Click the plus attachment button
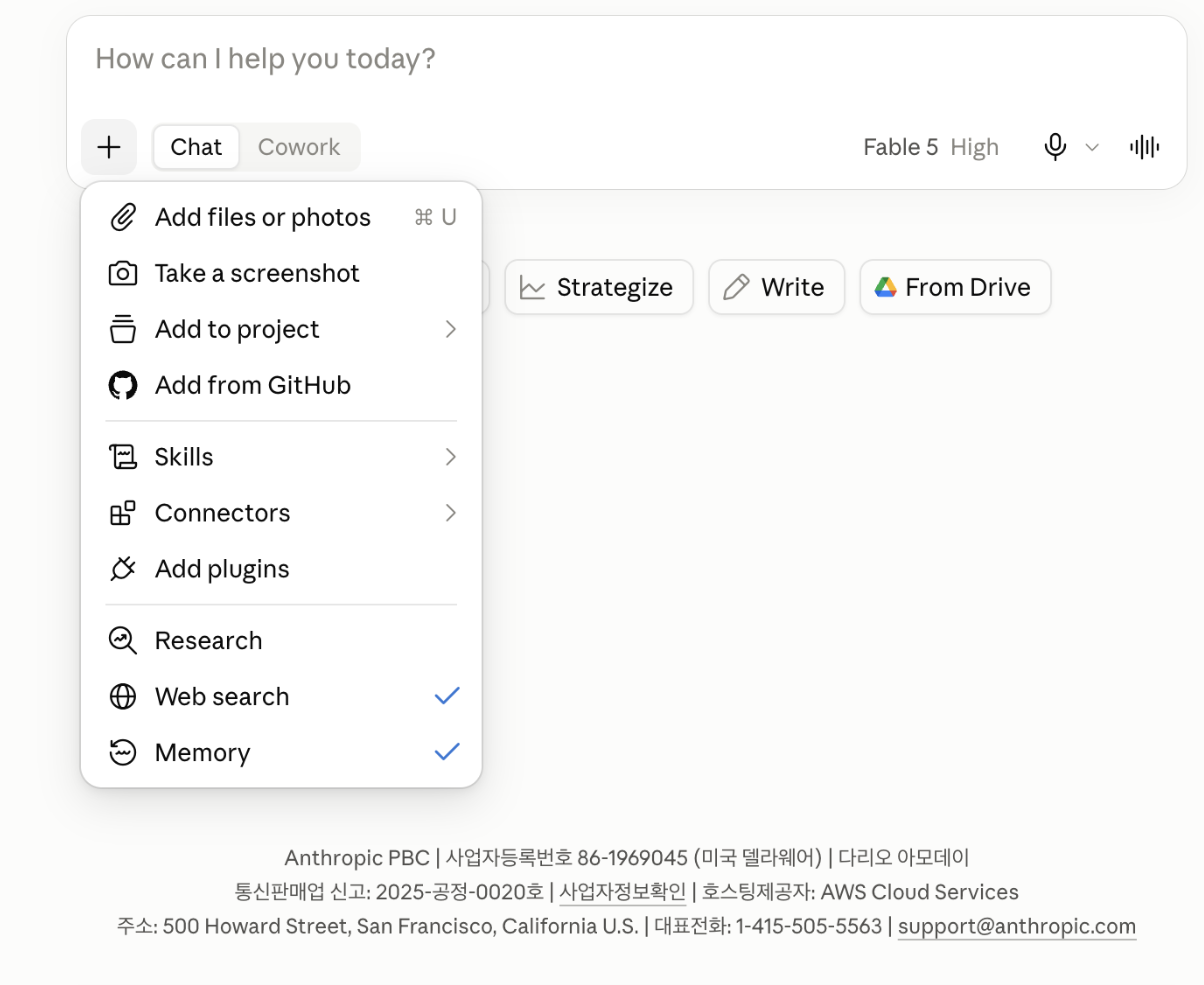The height and width of the screenshot is (985, 1204). (x=109, y=147)
